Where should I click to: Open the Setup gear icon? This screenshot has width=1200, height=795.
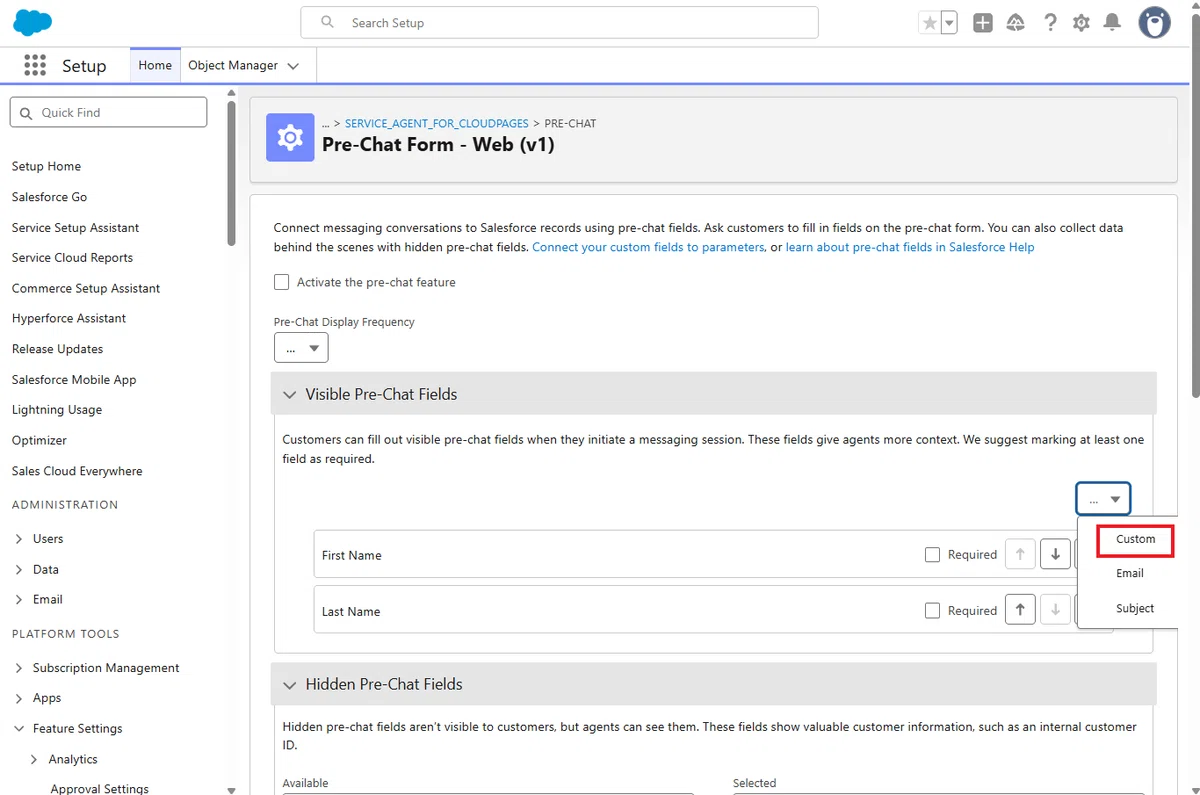(1081, 23)
